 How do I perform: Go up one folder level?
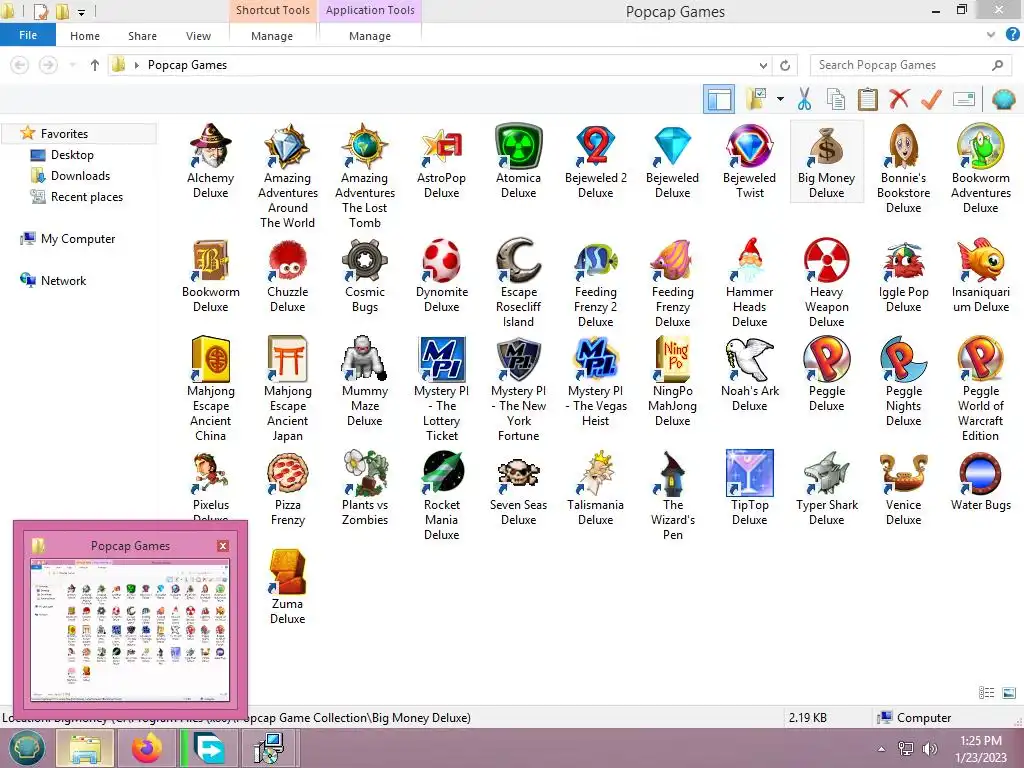tap(95, 65)
